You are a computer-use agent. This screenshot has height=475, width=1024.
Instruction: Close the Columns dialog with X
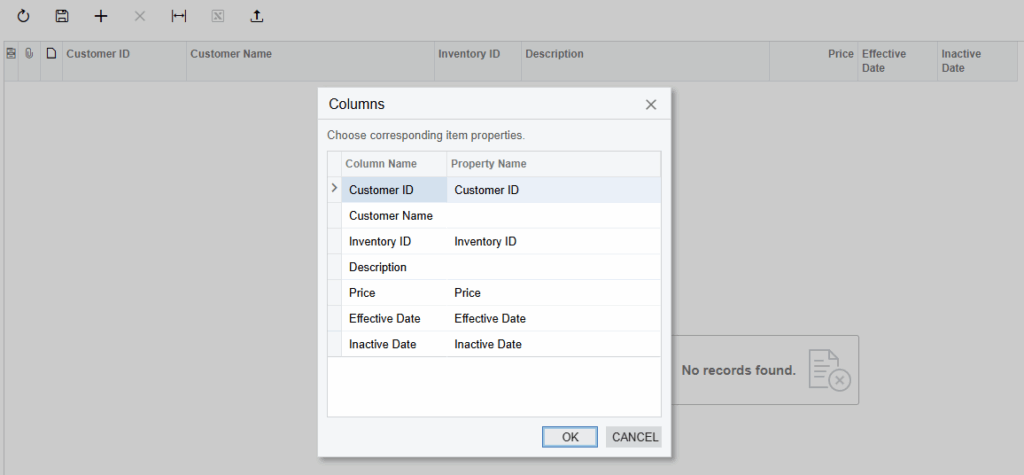click(651, 104)
